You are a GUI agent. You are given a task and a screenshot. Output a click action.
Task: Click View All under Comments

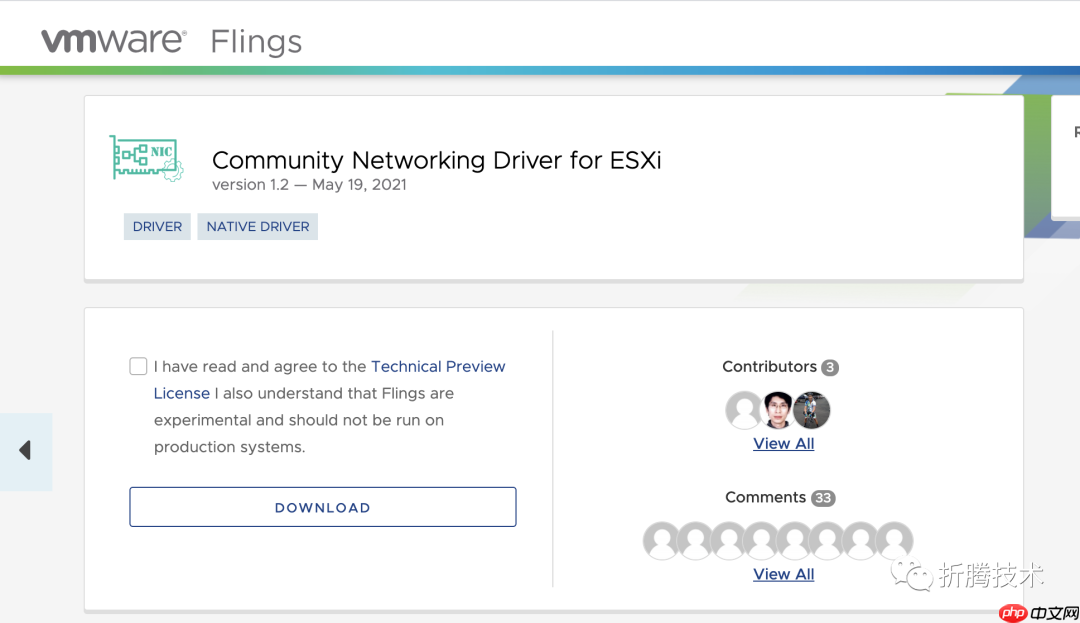(784, 574)
